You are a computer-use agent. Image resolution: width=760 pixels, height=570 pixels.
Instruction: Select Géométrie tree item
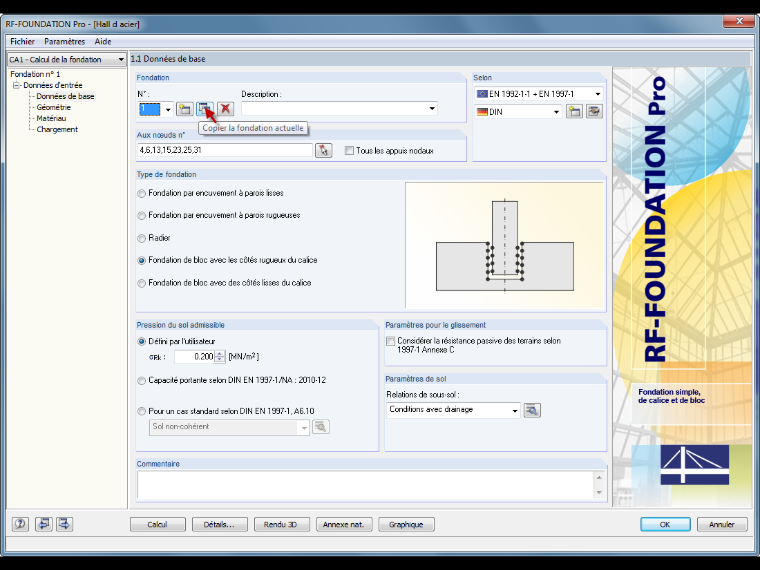(53, 108)
